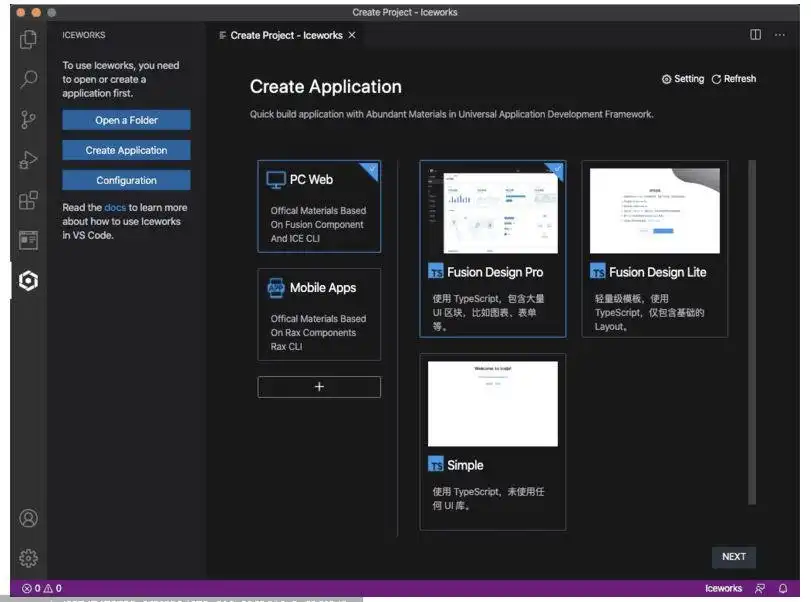Viewport: 811px width, 602px height.
Task: Click the Simple template title text
Action: coord(465,465)
